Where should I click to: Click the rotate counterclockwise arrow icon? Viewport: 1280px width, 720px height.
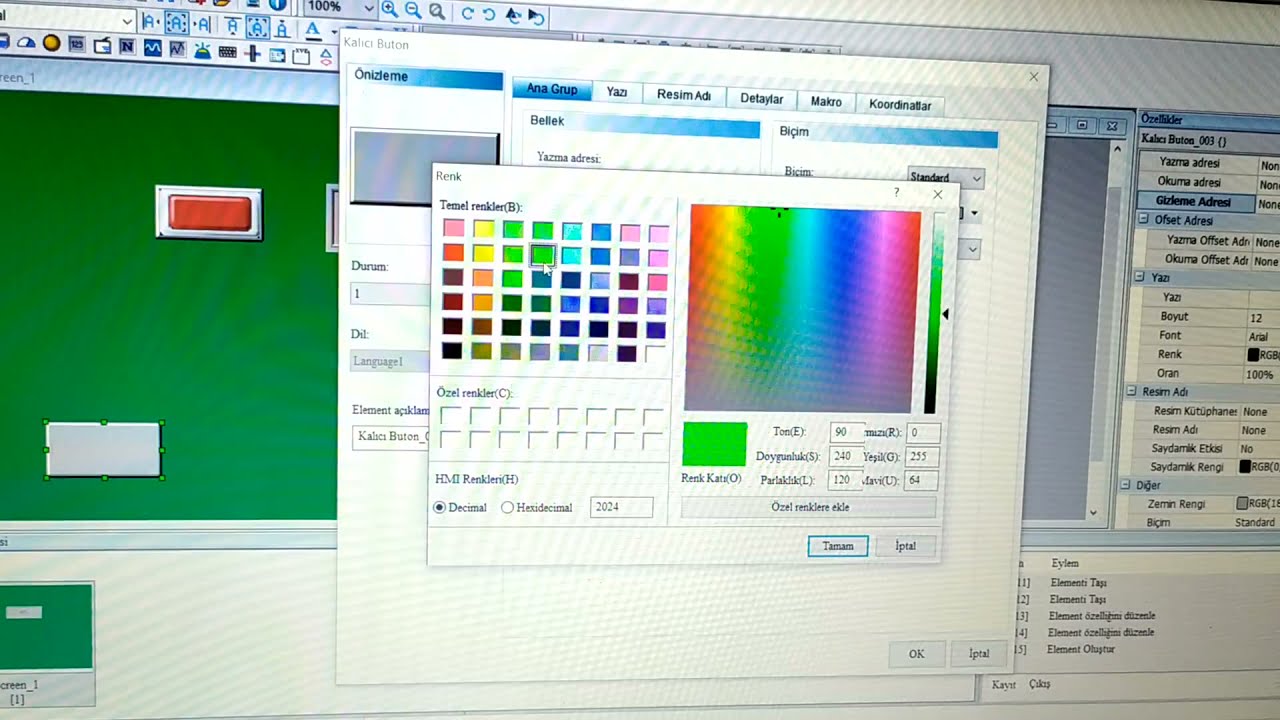click(489, 14)
